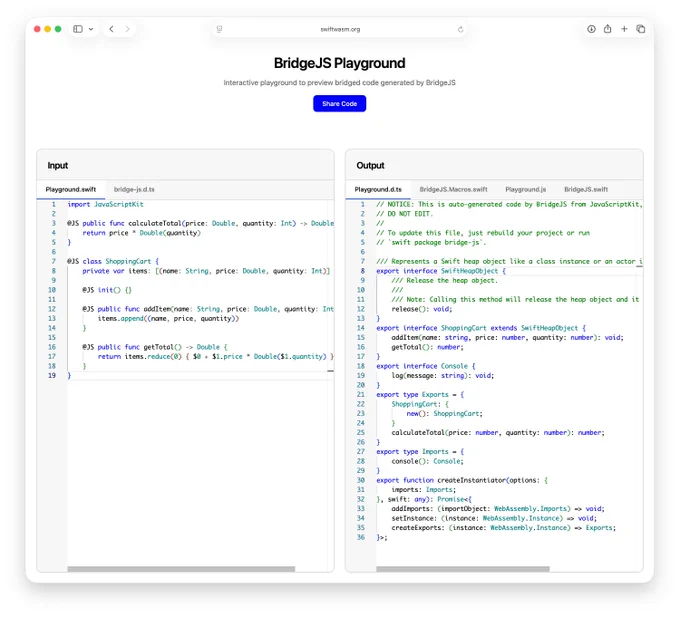
Task: Click 'export interface Console {' line
Action: (x=426, y=366)
